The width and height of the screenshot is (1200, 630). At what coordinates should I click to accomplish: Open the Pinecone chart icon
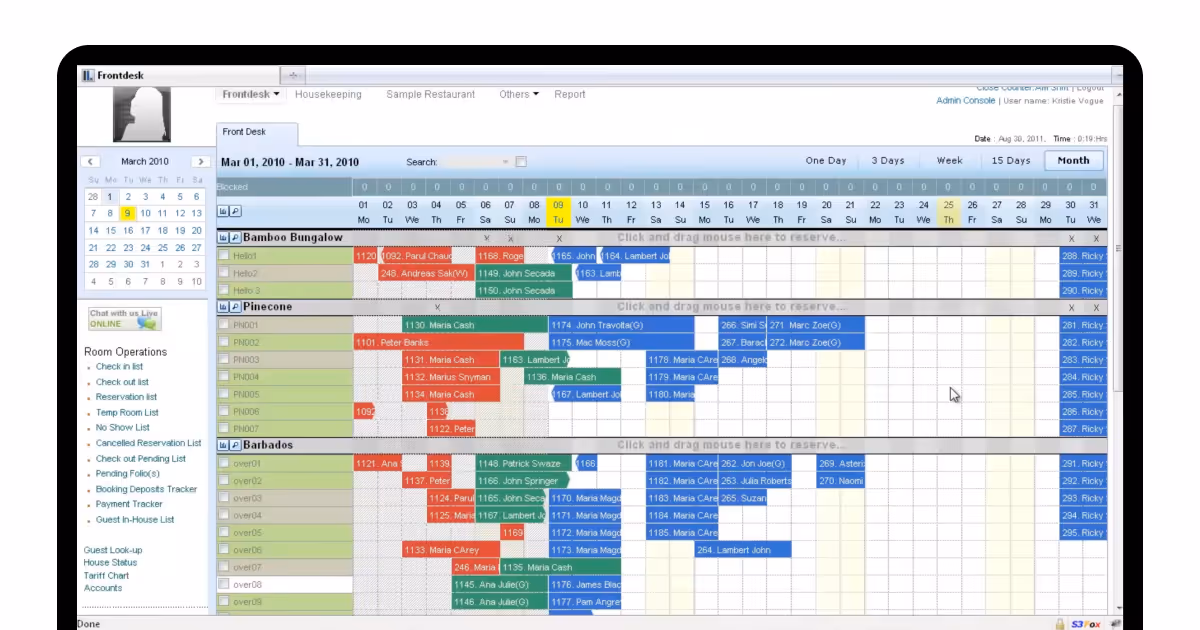[223, 307]
